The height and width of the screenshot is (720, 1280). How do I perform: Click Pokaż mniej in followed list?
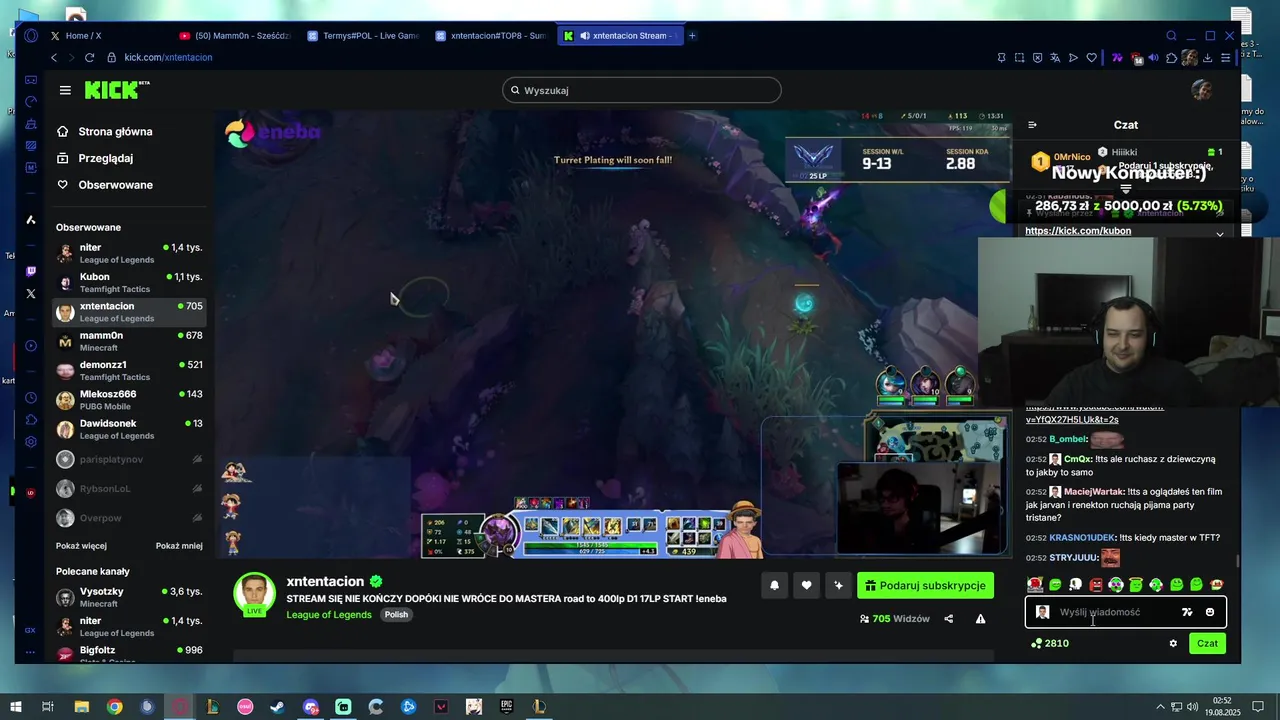(179, 546)
